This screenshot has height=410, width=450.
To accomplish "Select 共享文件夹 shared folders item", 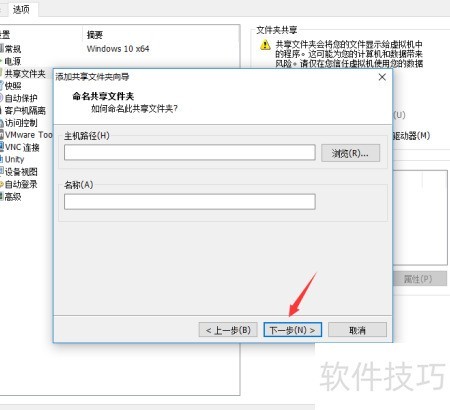I will tap(25, 73).
